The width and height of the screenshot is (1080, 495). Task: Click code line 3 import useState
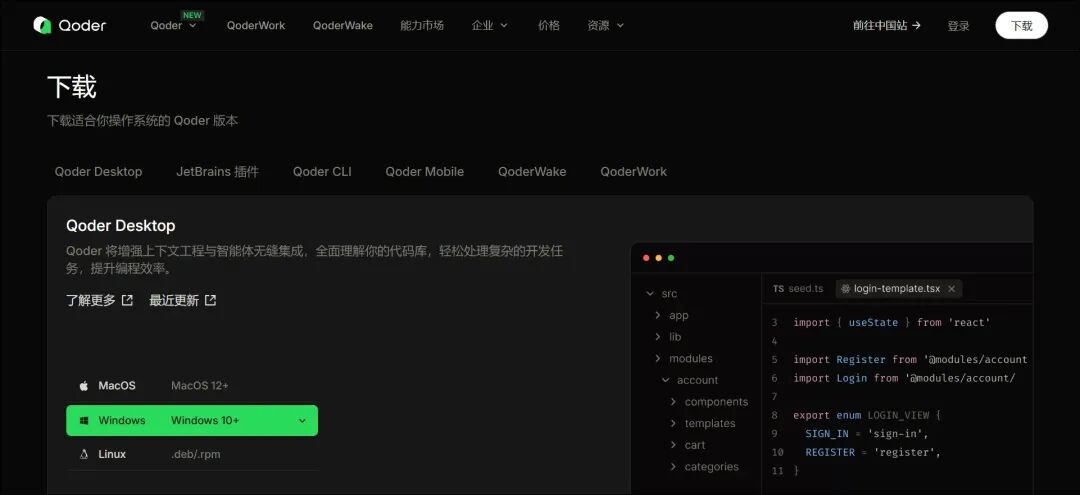892,322
